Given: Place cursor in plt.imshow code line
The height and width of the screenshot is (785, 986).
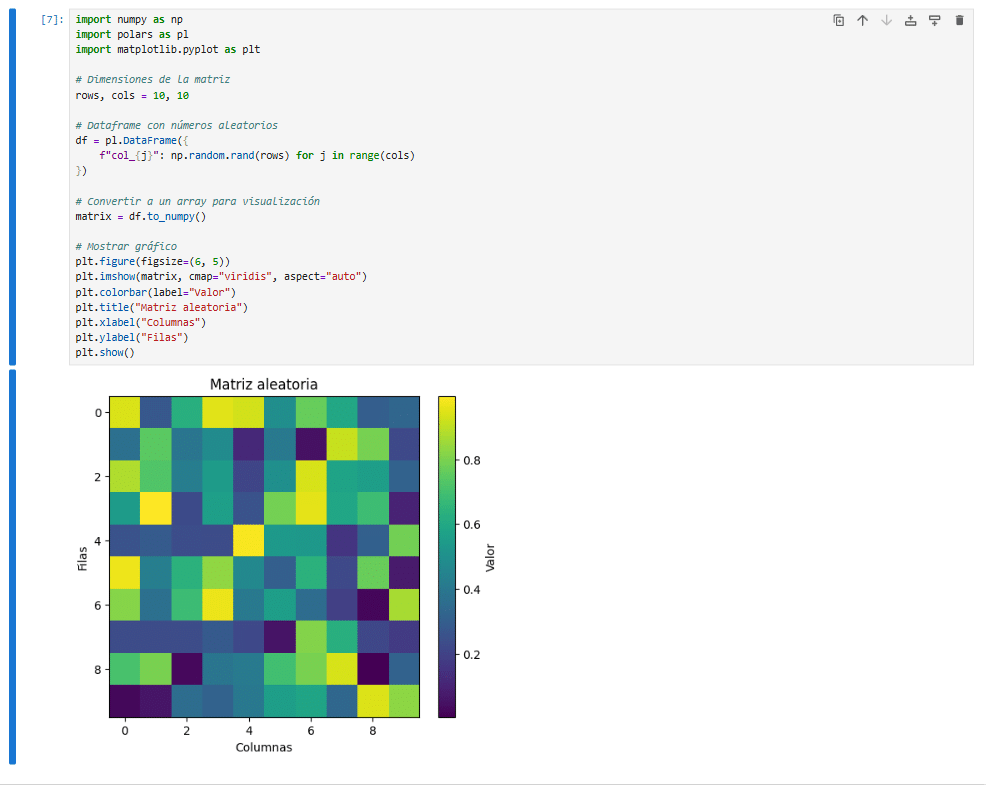Looking at the screenshot, I should 221,276.
